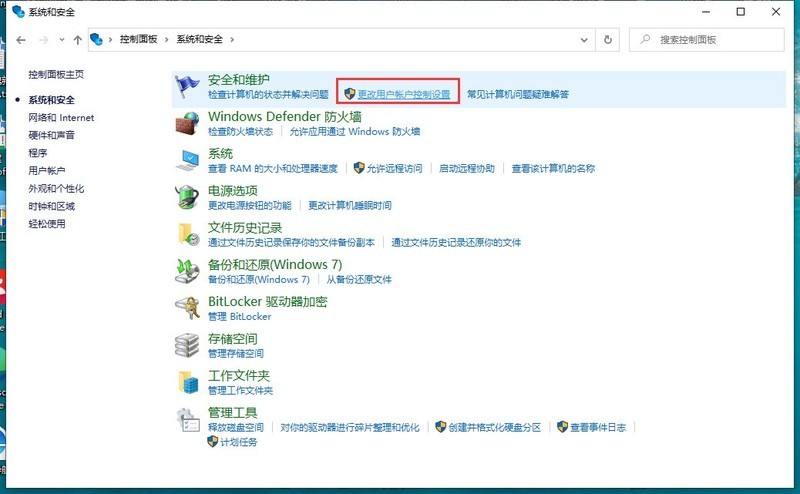Click the shield icon beside 查看事件日志
The image size is (800, 494).
(x=562, y=427)
